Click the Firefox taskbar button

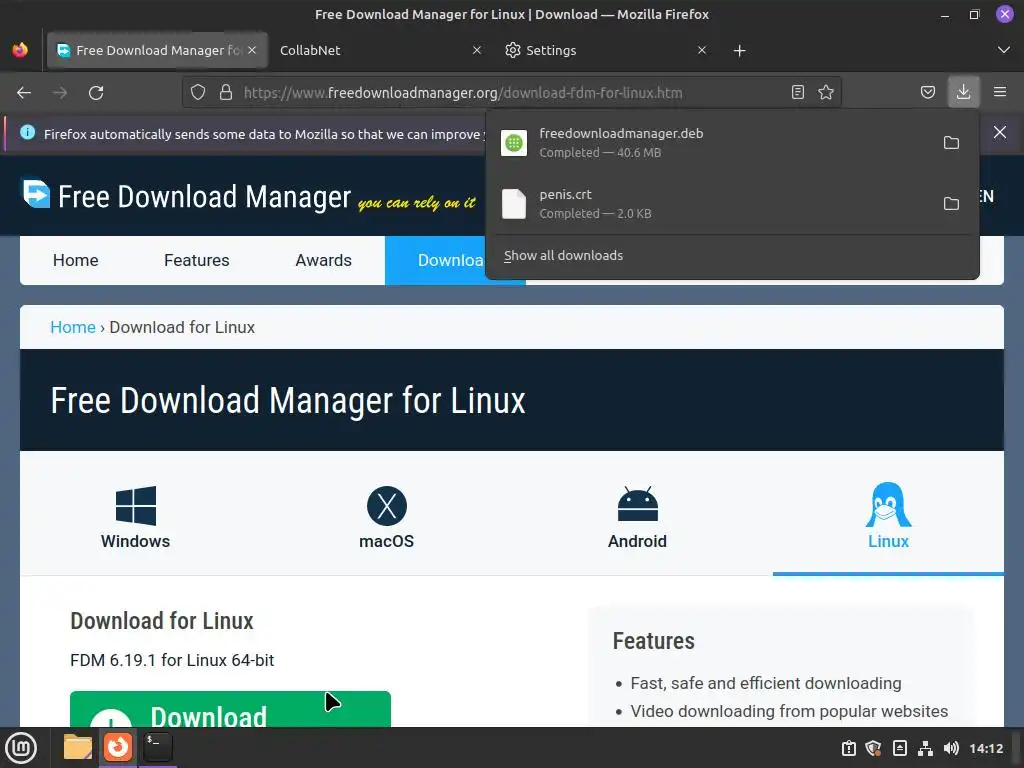click(x=118, y=747)
